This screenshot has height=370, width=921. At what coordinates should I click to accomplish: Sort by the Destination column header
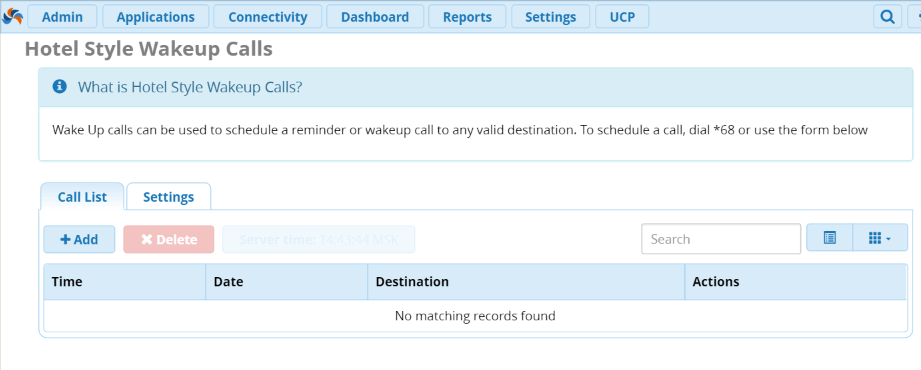[x=526, y=281]
